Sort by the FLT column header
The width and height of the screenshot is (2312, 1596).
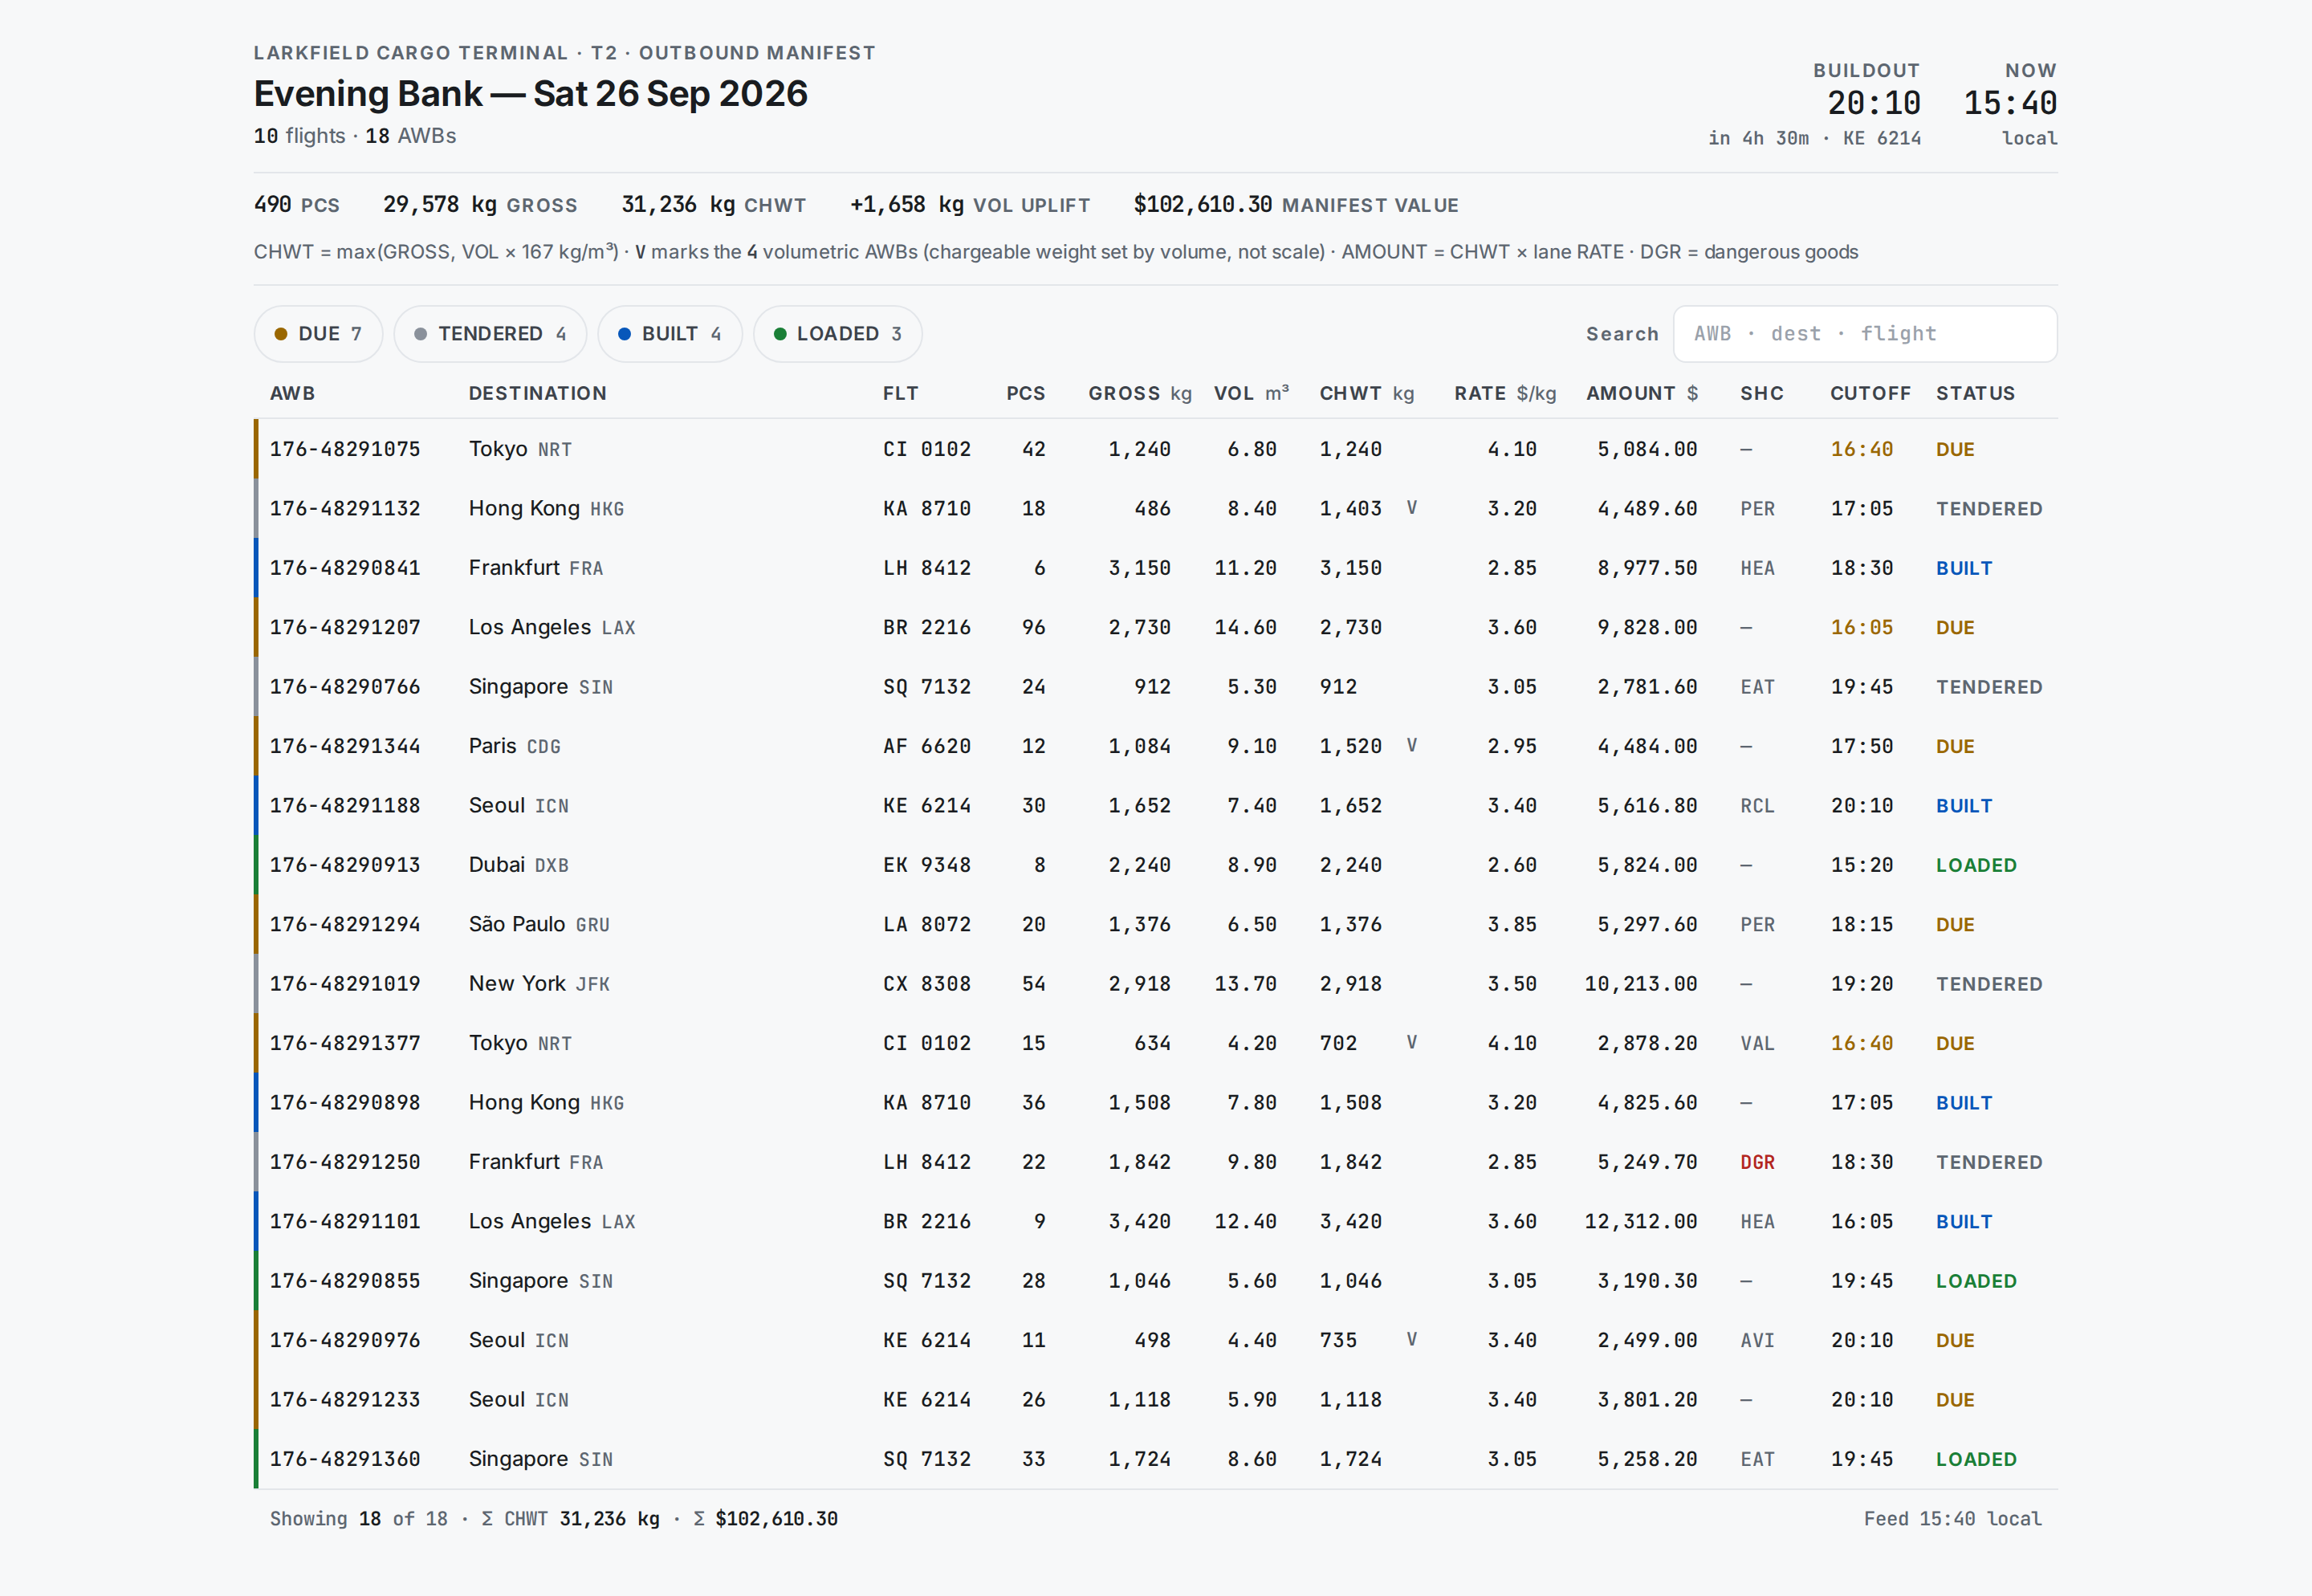pos(900,394)
